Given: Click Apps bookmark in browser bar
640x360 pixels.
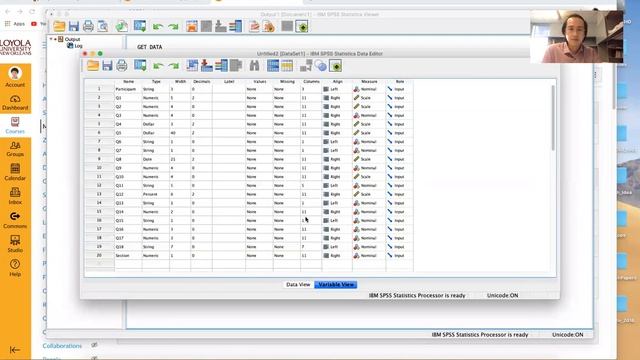Looking at the screenshot, I should 15,24.
